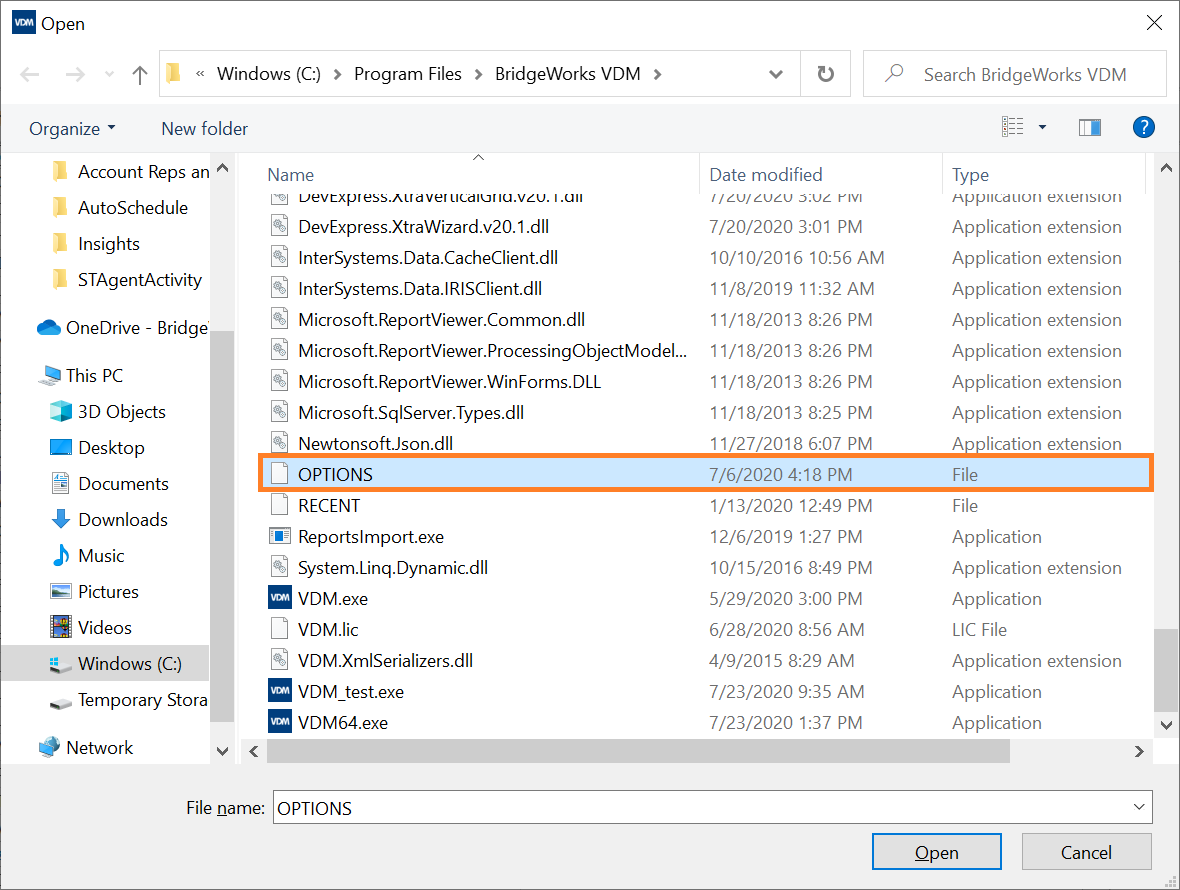Select Microsoft.ReportViewer.WinForms.DLL file icon
Screen dimensions: 1180x890
pos(279,381)
